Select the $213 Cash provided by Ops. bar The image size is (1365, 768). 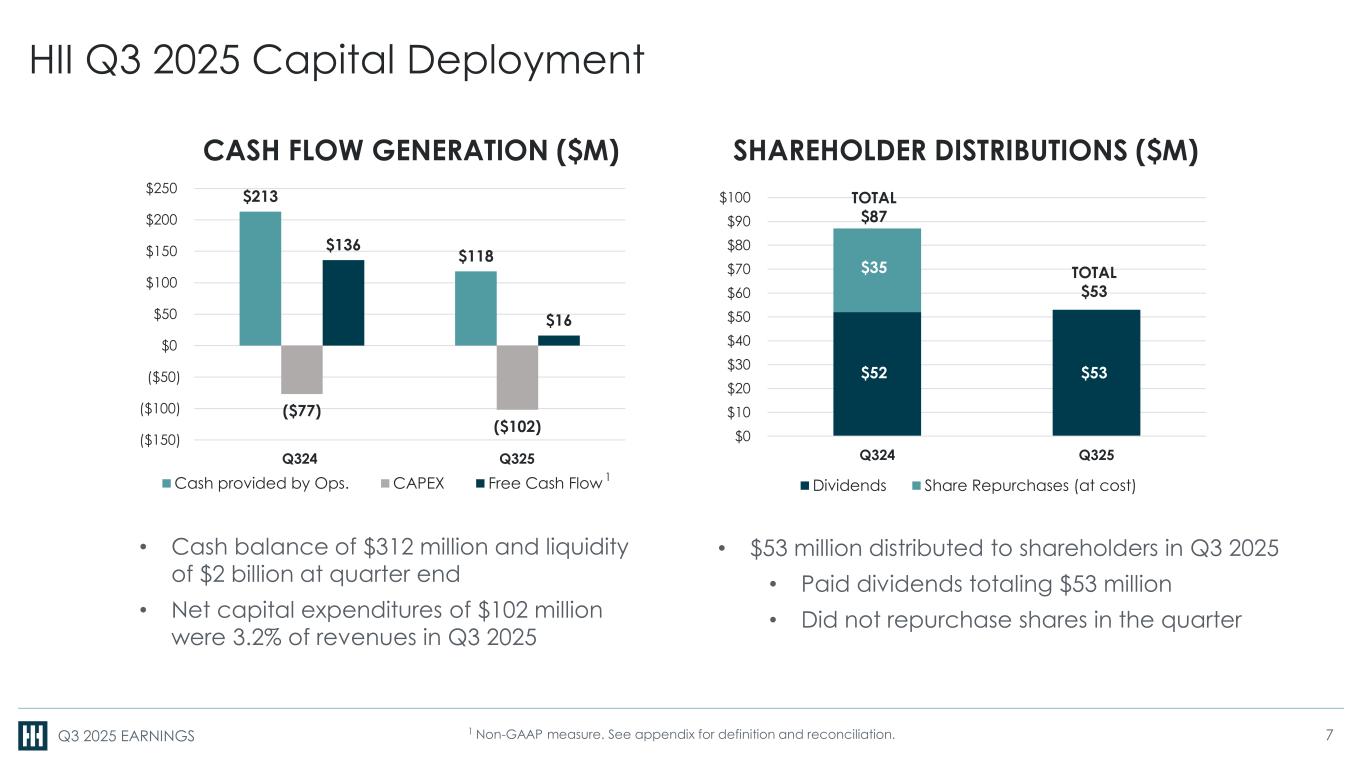(260, 278)
